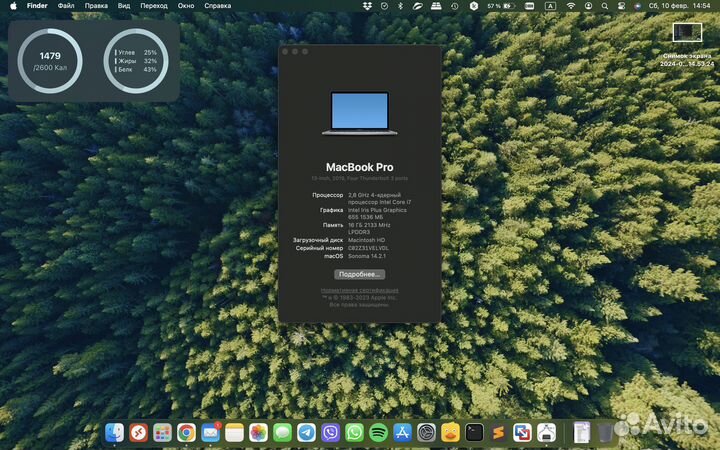Screen dimensions: 720x450
Task: Click the Подробнее... button
Action: (360, 274)
